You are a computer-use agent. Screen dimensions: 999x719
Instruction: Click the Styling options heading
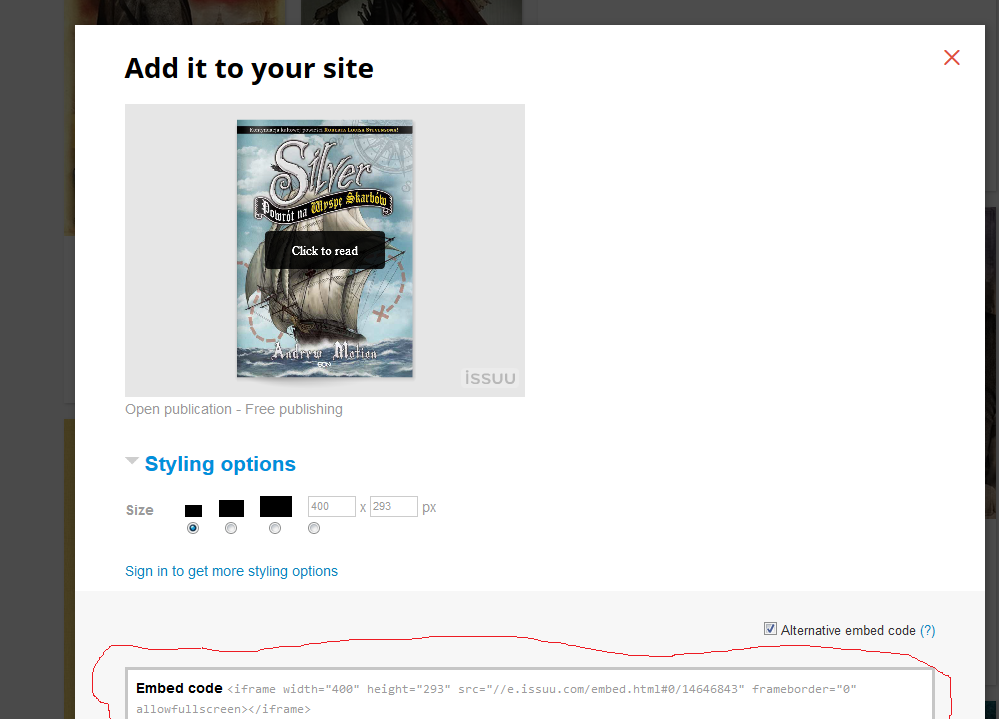(220, 464)
